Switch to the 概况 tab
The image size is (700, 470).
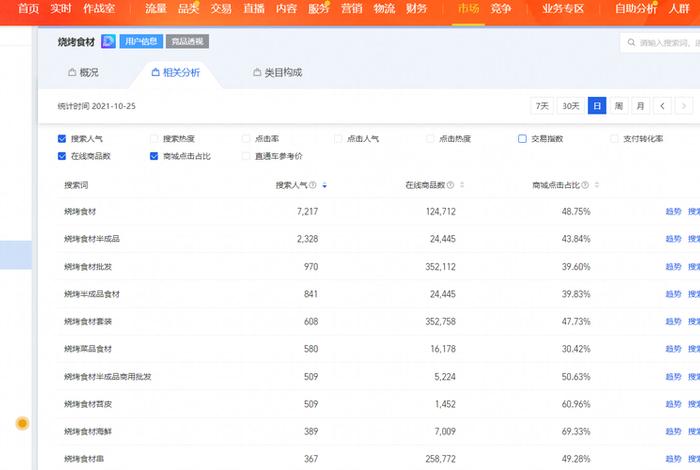tap(83, 73)
